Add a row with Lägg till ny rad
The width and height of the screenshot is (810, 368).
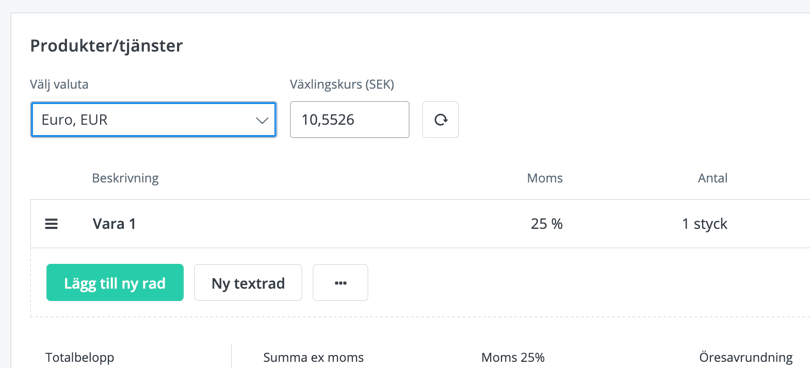[x=115, y=282]
